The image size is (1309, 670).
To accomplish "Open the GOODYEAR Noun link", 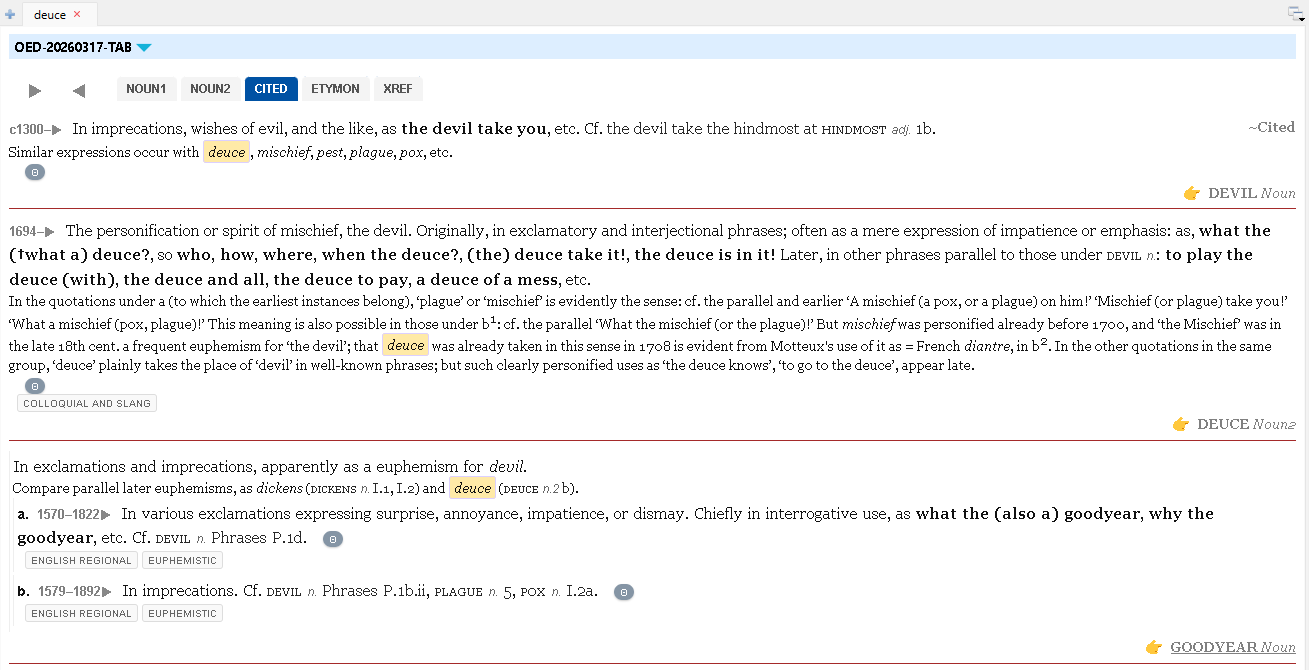I will [x=1233, y=647].
